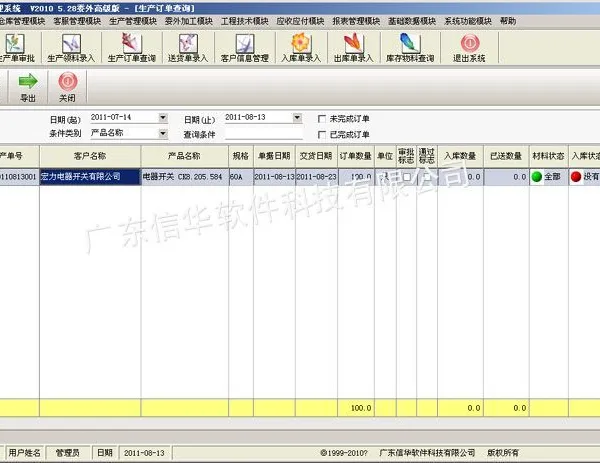Toggle the 审批标志 checkbox in first row
Image resolution: width=600 pixels, height=463 pixels.
(407, 177)
